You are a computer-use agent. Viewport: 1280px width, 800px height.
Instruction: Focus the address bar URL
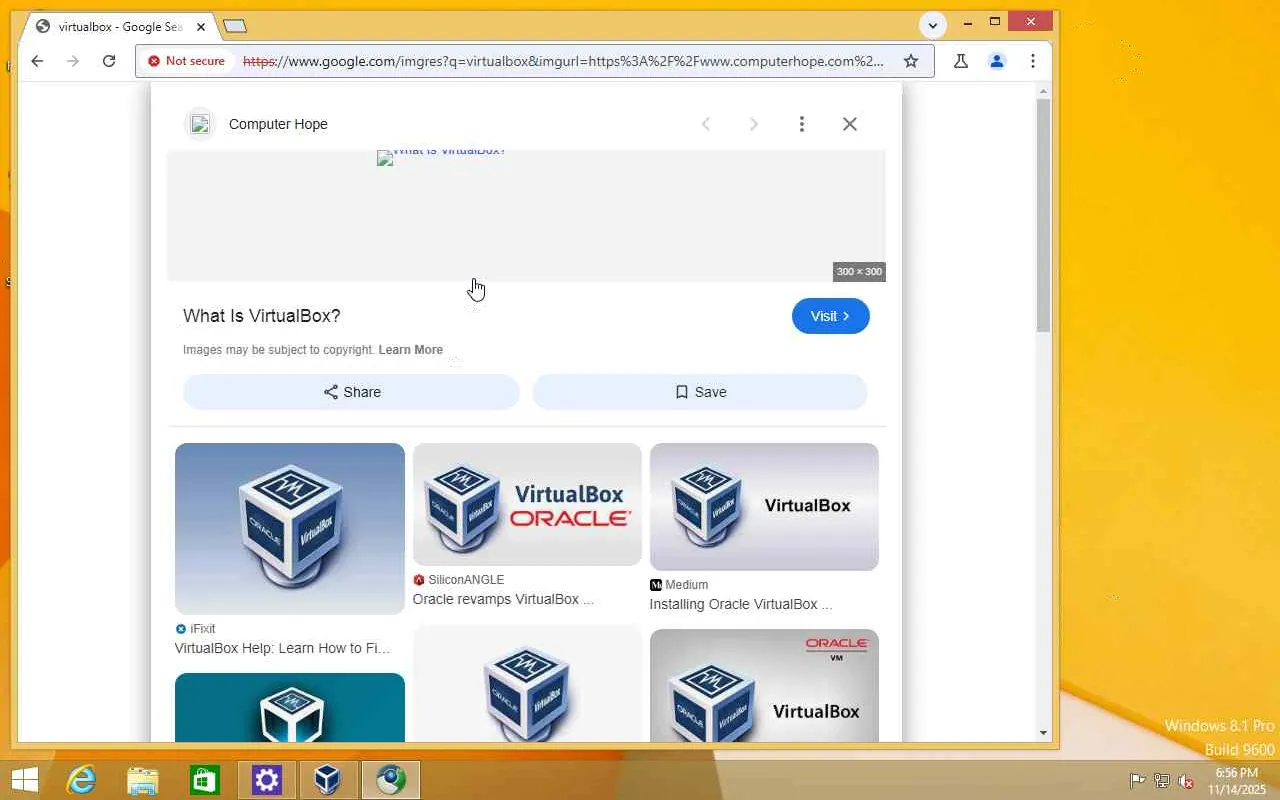click(x=563, y=61)
